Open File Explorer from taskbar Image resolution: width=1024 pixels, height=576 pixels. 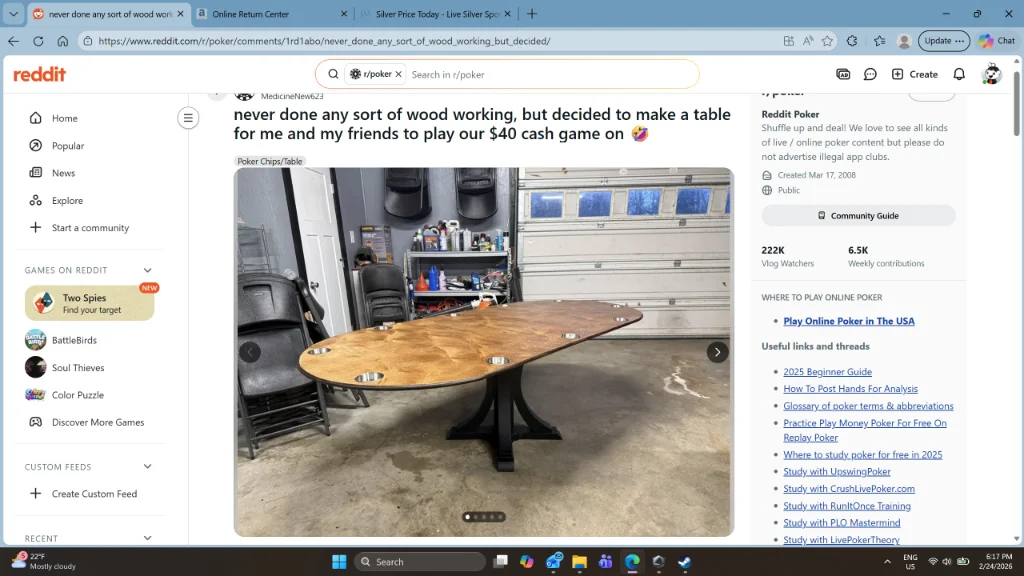[x=579, y=562]
